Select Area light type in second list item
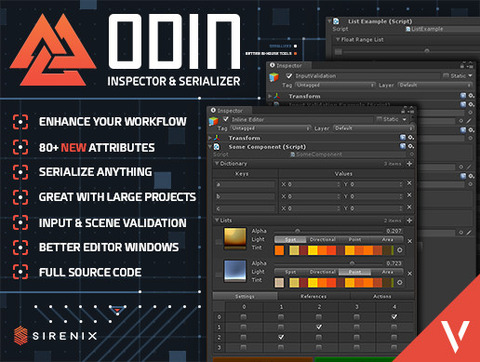This screenshot has height=362, width=480. 387,272
